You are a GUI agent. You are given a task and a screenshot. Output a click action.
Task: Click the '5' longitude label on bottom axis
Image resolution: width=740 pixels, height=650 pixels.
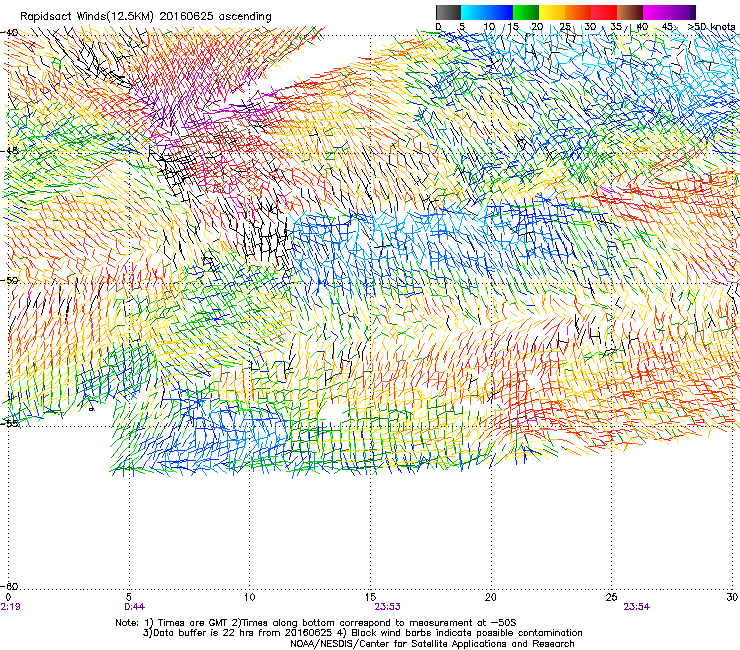coord(129,597)
